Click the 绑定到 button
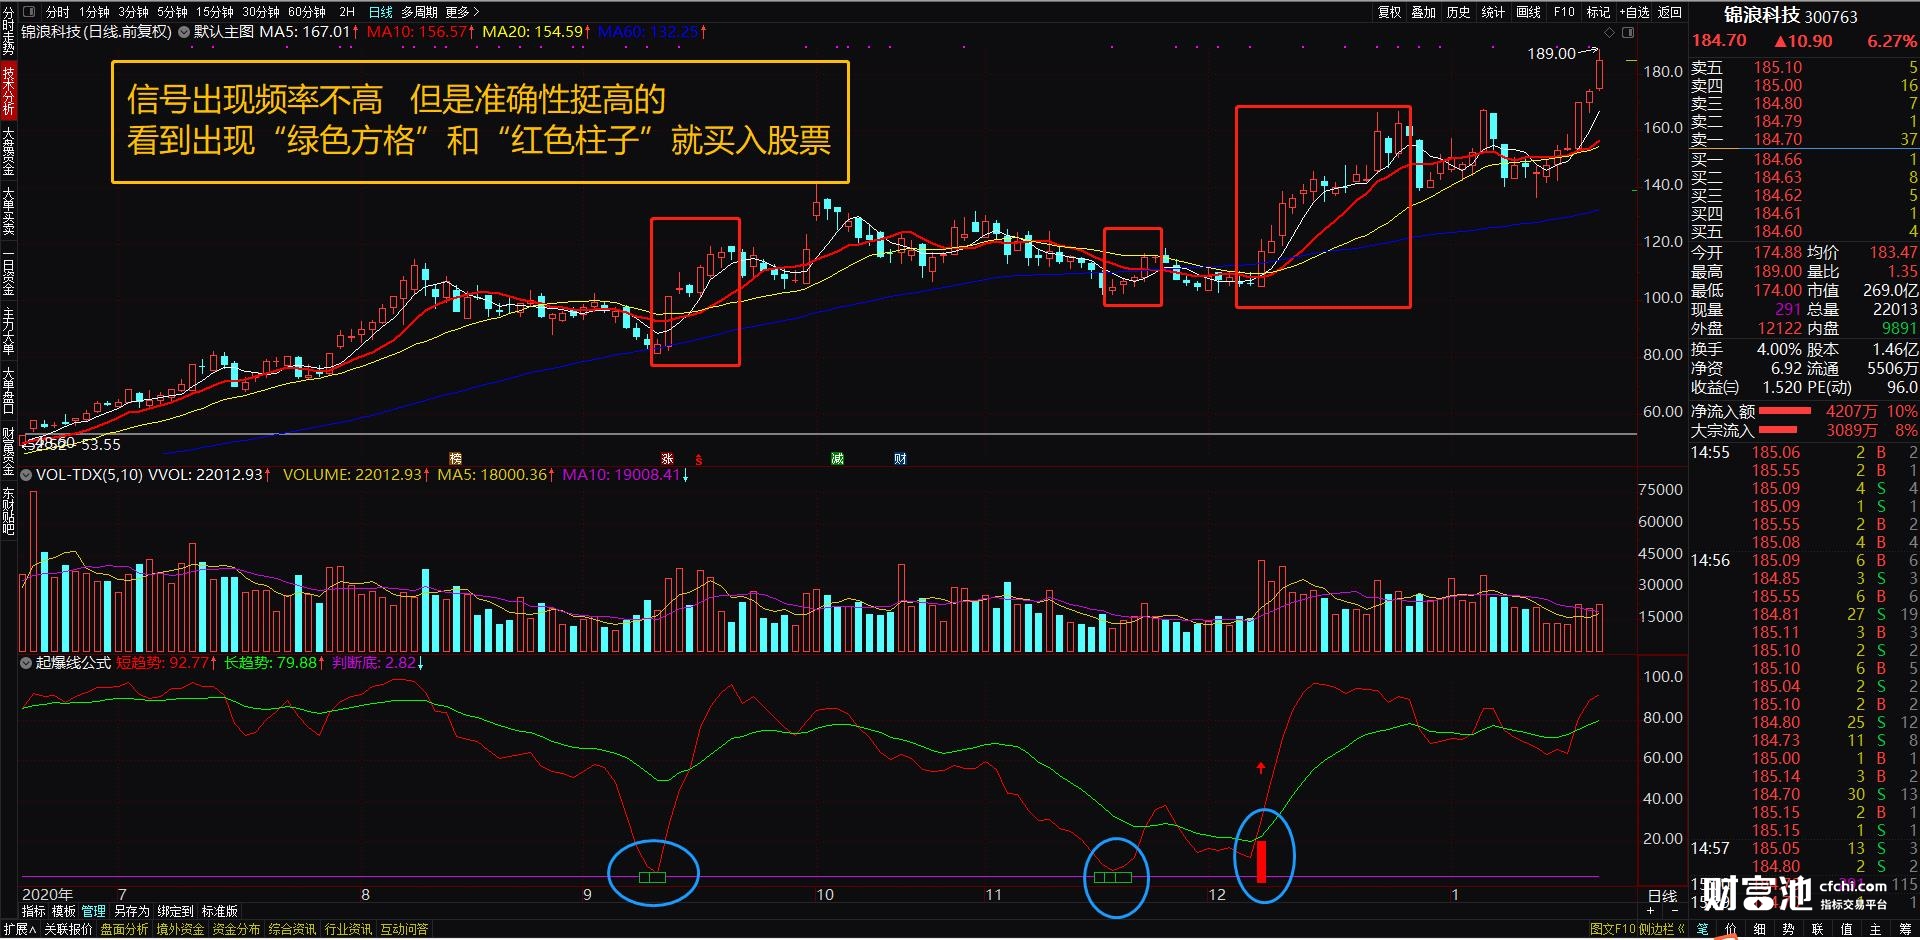The width and height of the screenshot is (1920, 940). click(175, 911)
